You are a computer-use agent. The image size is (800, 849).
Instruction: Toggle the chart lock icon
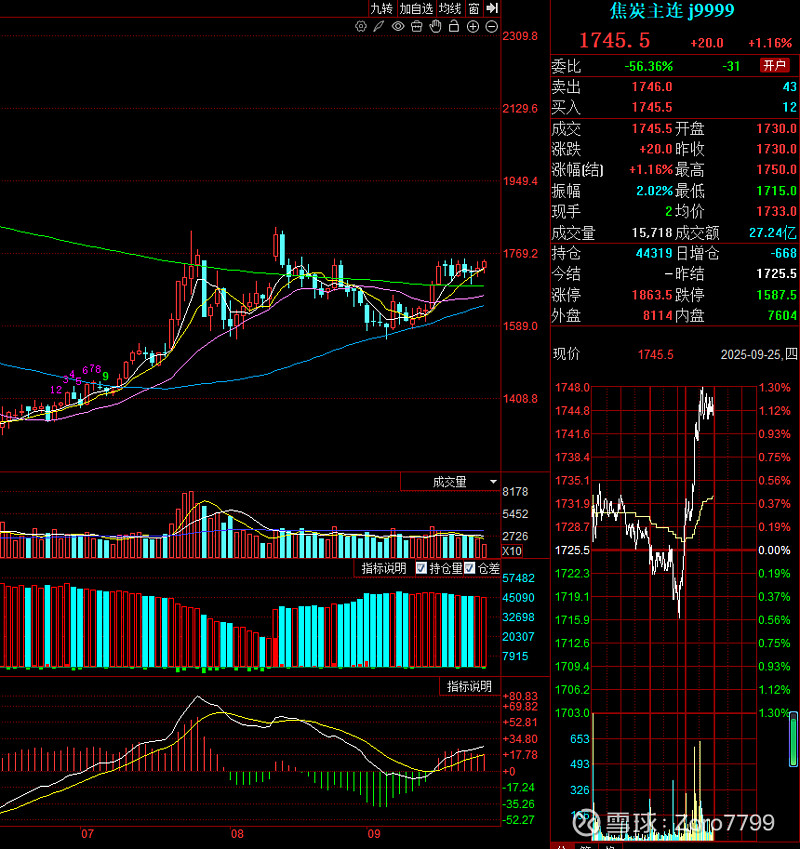click(454, 27)
